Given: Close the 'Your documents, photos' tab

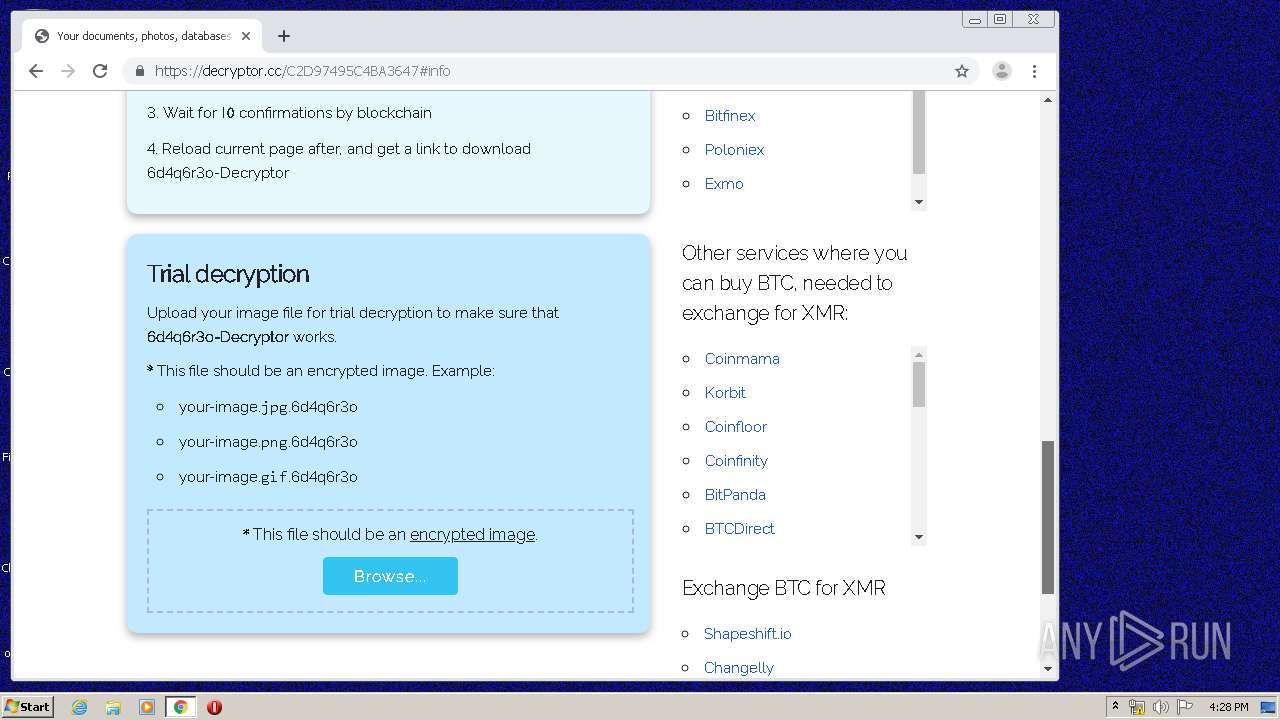Looking at the screenshot, I should [x=246, y=36].
